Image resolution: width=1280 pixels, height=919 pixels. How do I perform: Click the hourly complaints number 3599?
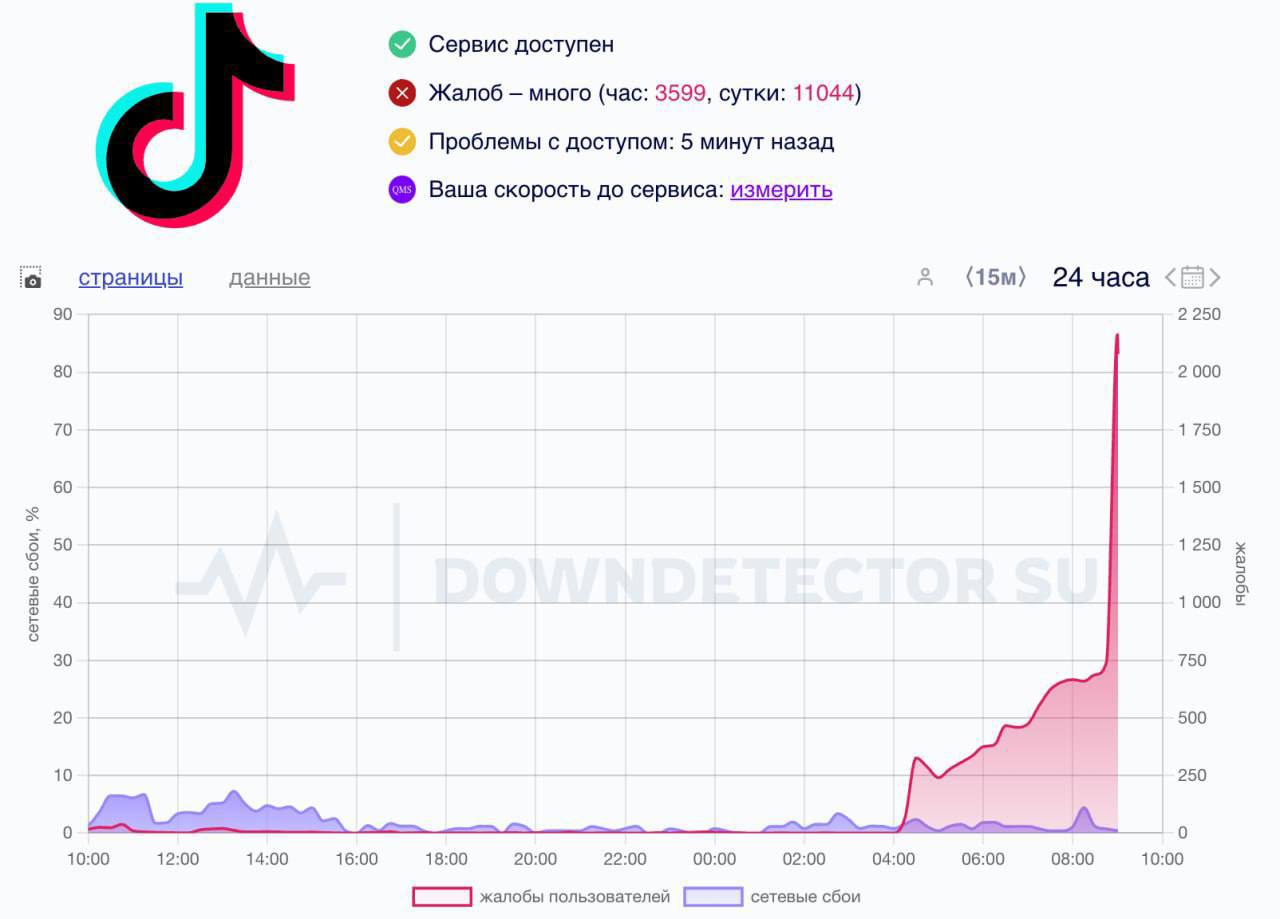[x=680, y=94]
